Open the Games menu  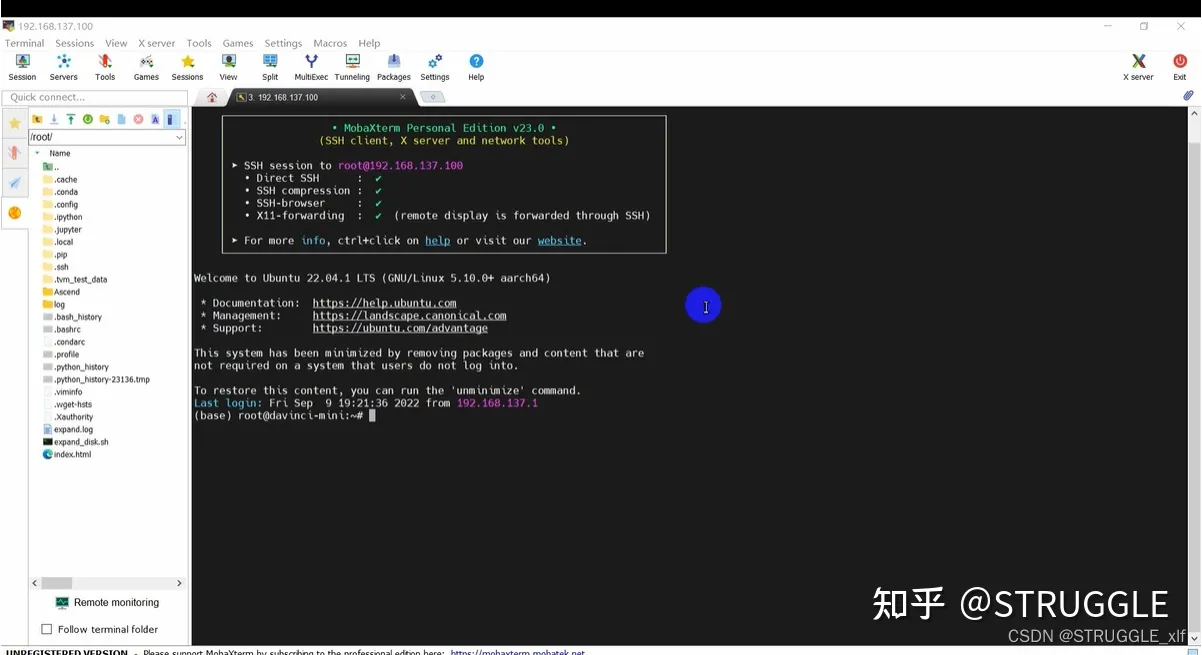[x=238, y=43]
